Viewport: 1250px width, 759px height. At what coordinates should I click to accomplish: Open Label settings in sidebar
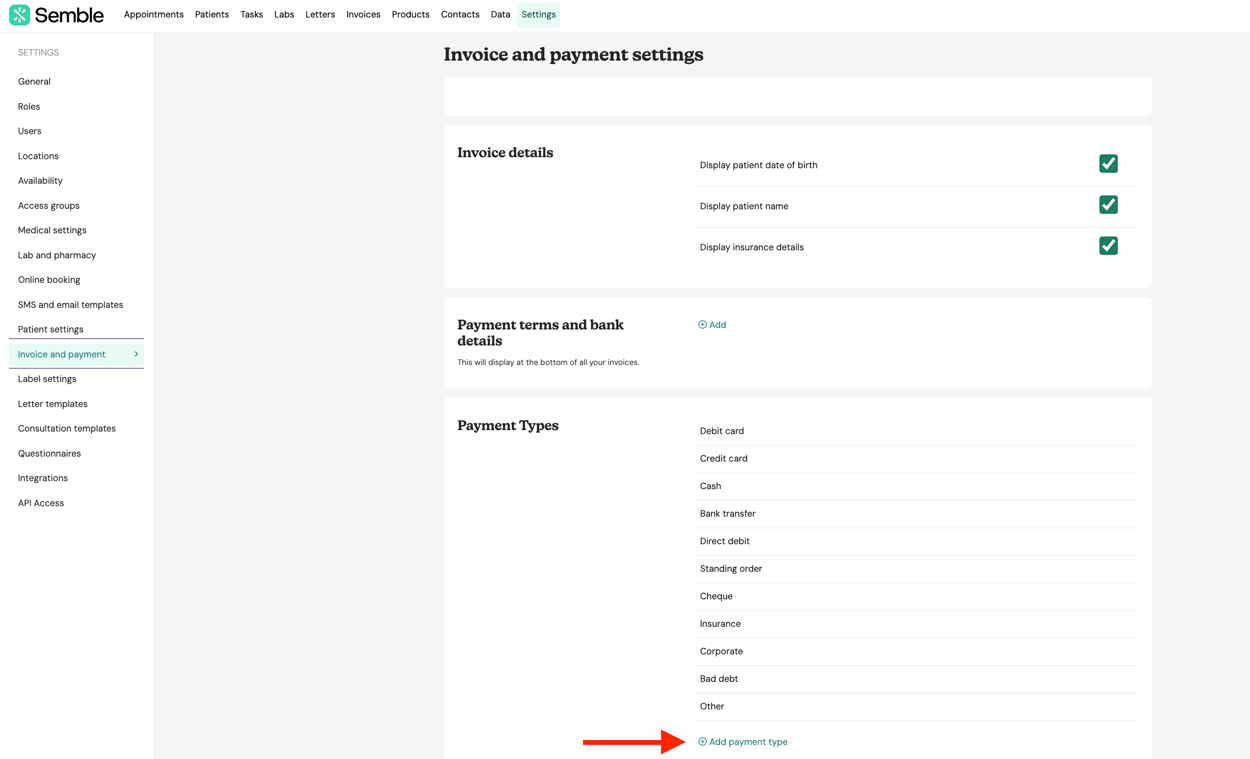47,379
